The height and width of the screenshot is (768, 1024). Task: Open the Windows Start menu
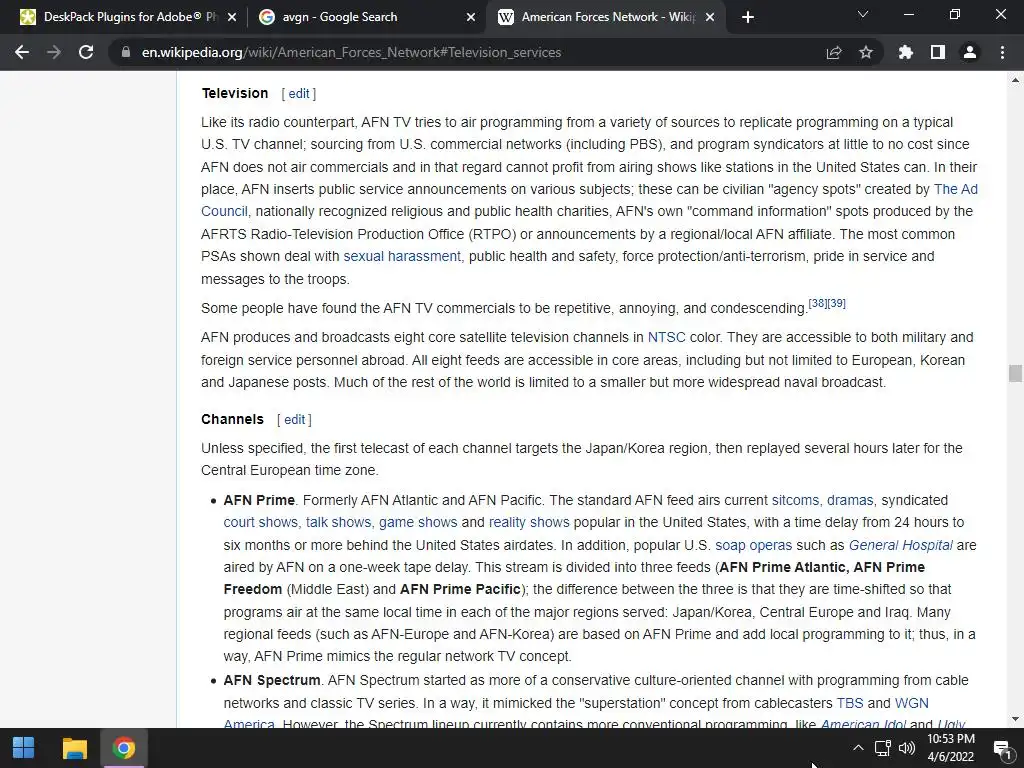(24, 748)
